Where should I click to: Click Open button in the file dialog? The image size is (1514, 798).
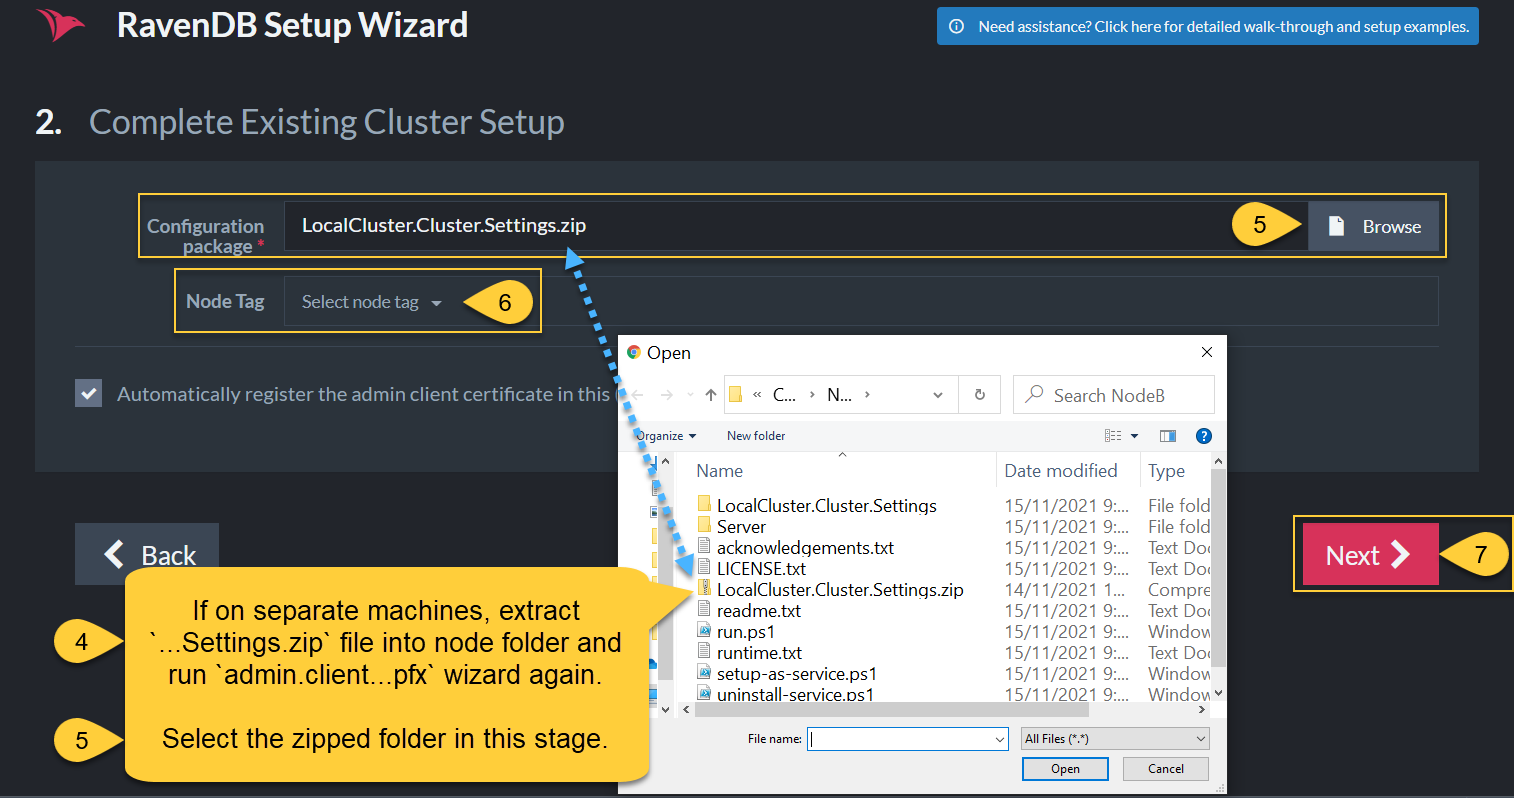tap(1065, 768)
